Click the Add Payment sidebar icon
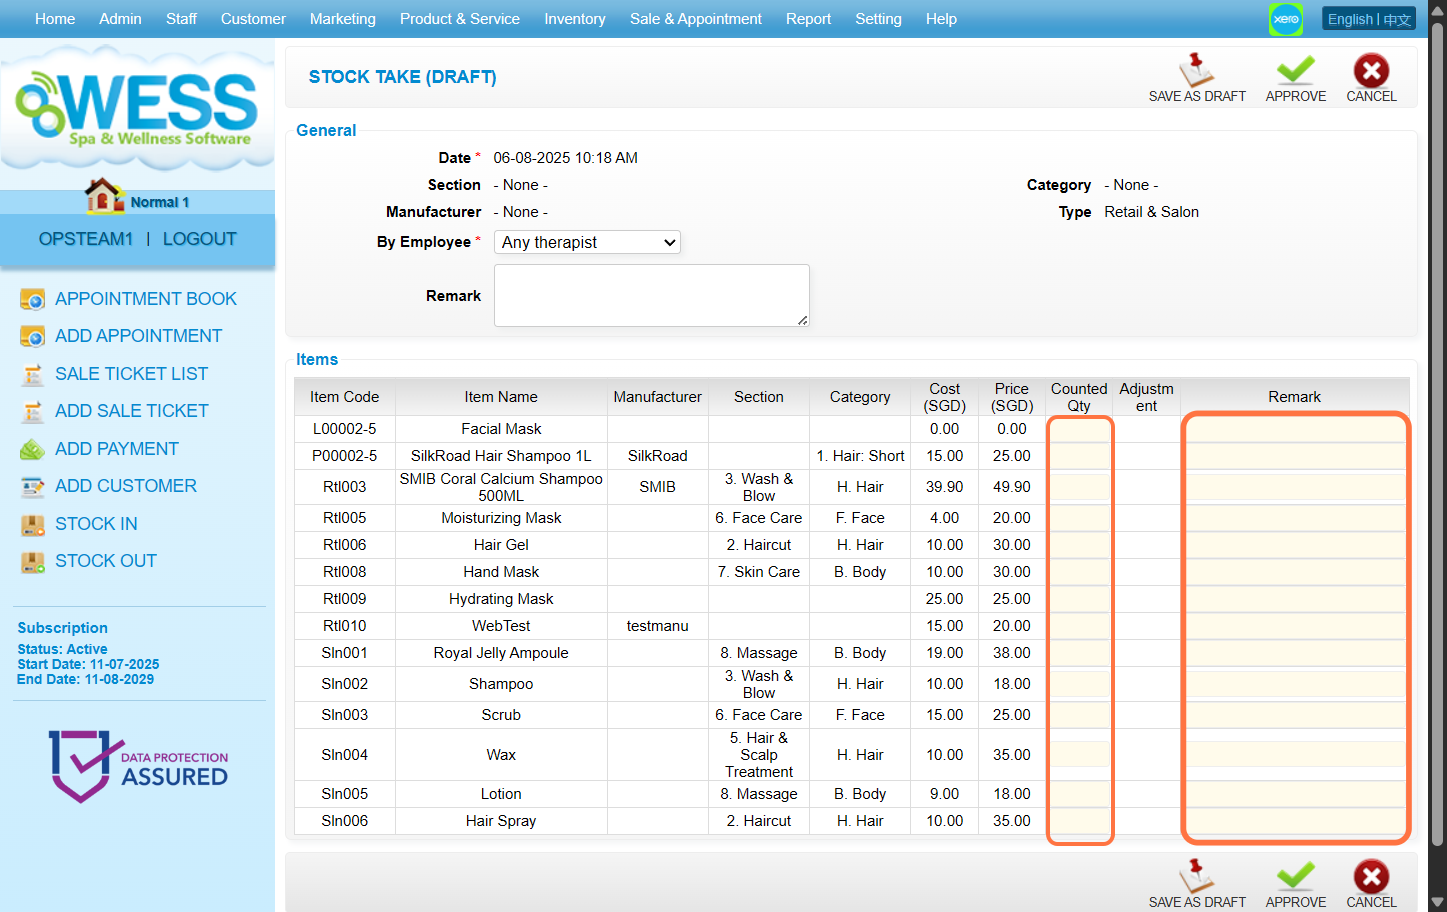Screen dimensions: 1447x912 (x=33, y=449)
